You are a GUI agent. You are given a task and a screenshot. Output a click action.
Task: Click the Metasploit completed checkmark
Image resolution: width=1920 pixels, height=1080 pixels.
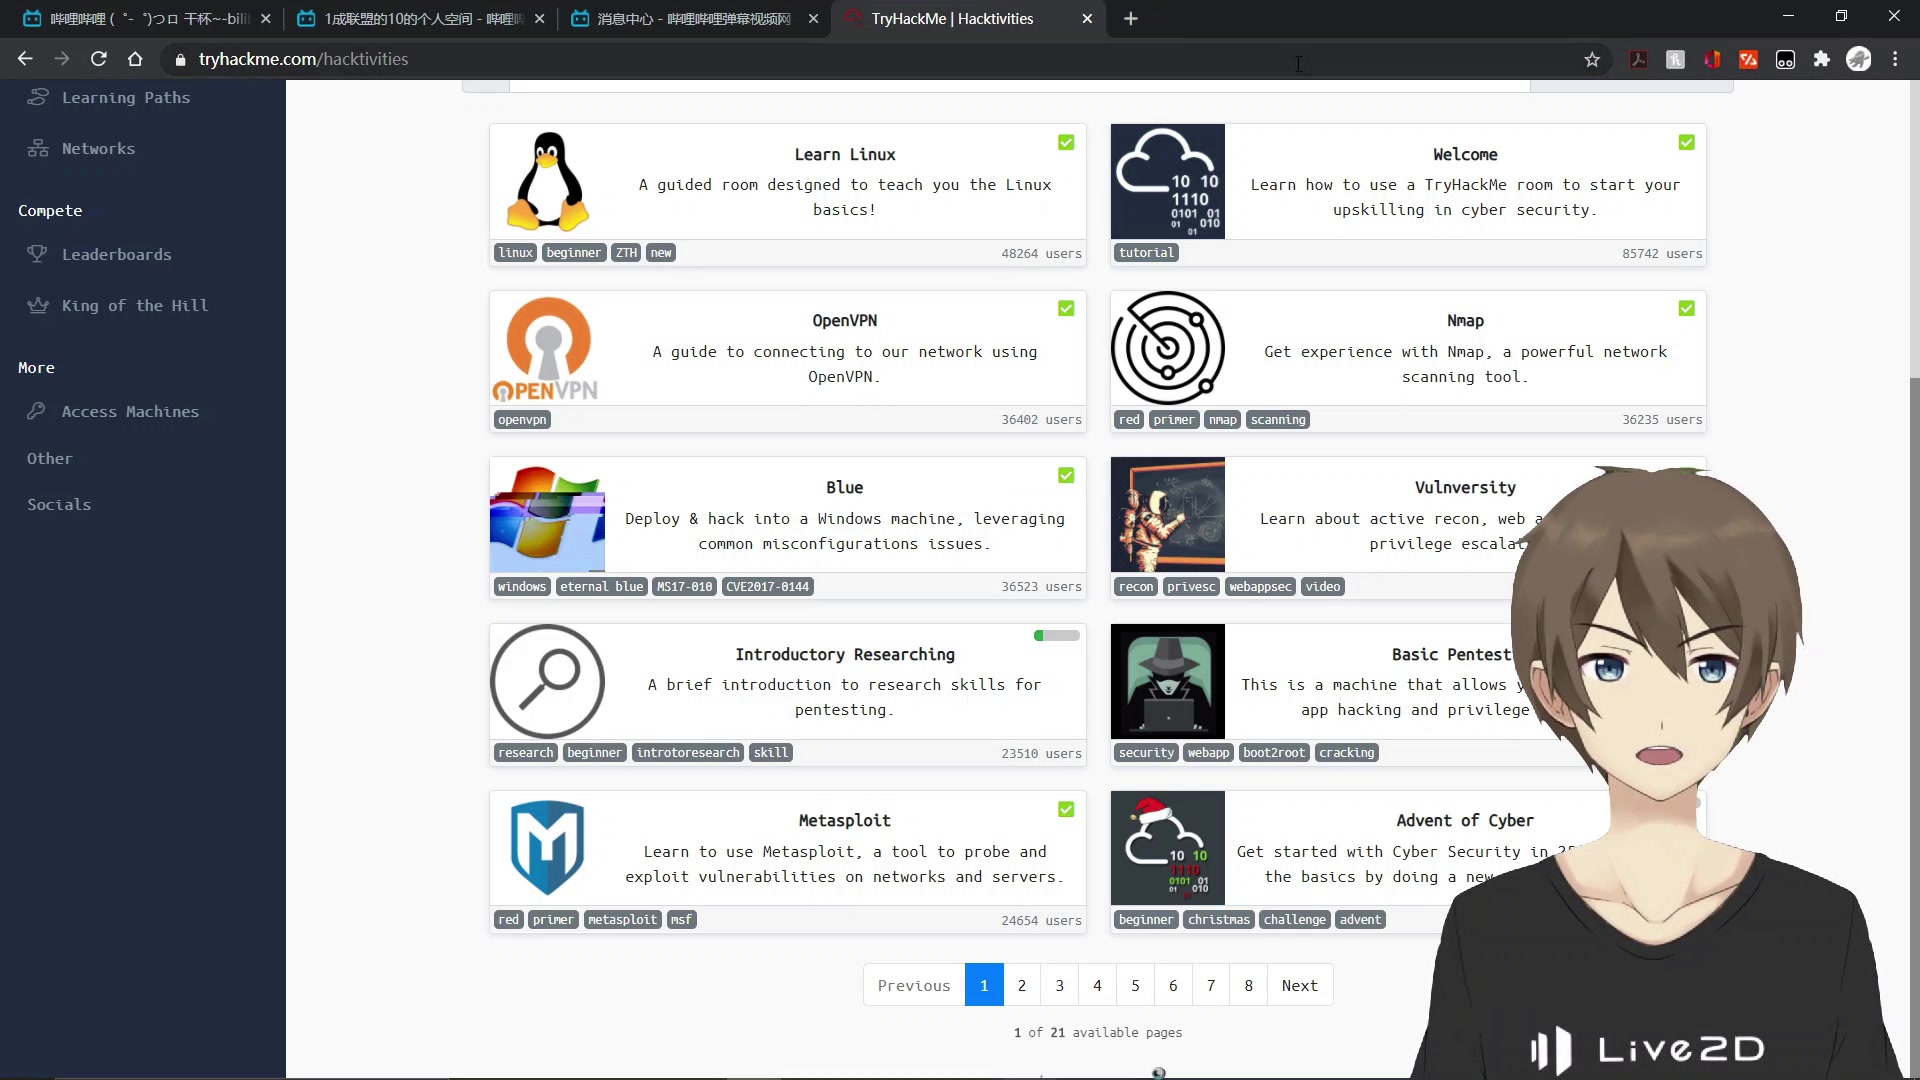point(1066,809)
